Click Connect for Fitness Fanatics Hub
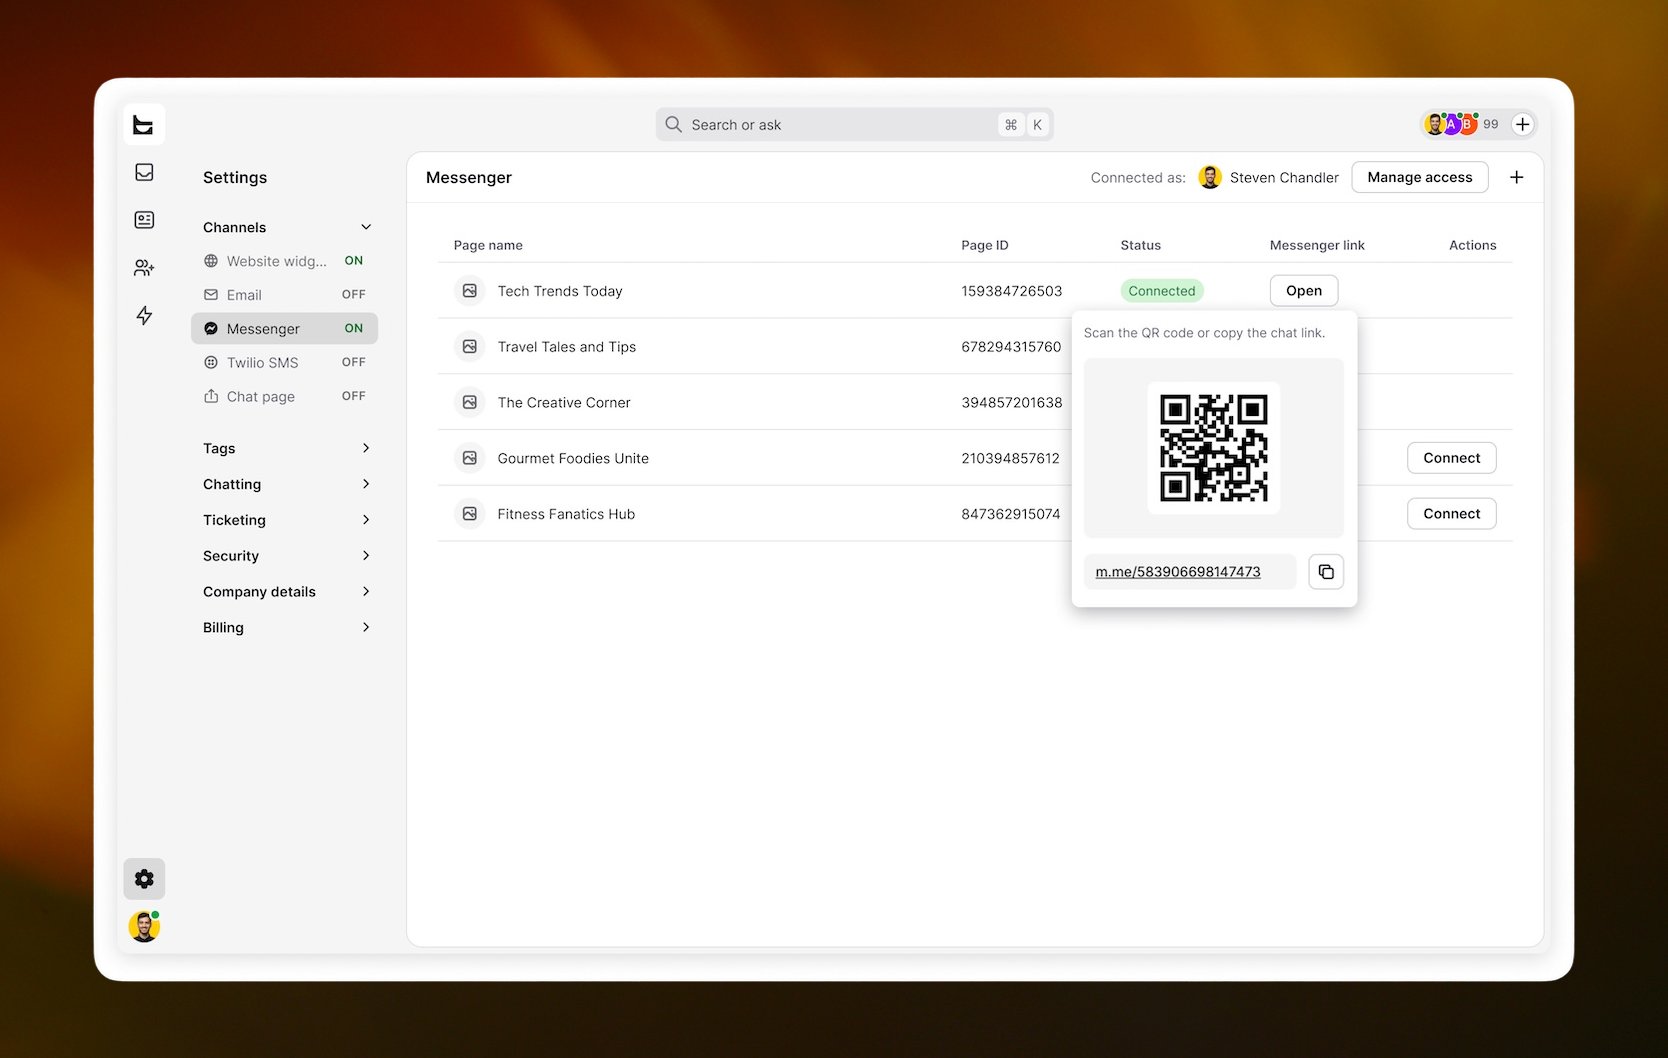This screenshot has width=1668, height=1058. 1451,514
